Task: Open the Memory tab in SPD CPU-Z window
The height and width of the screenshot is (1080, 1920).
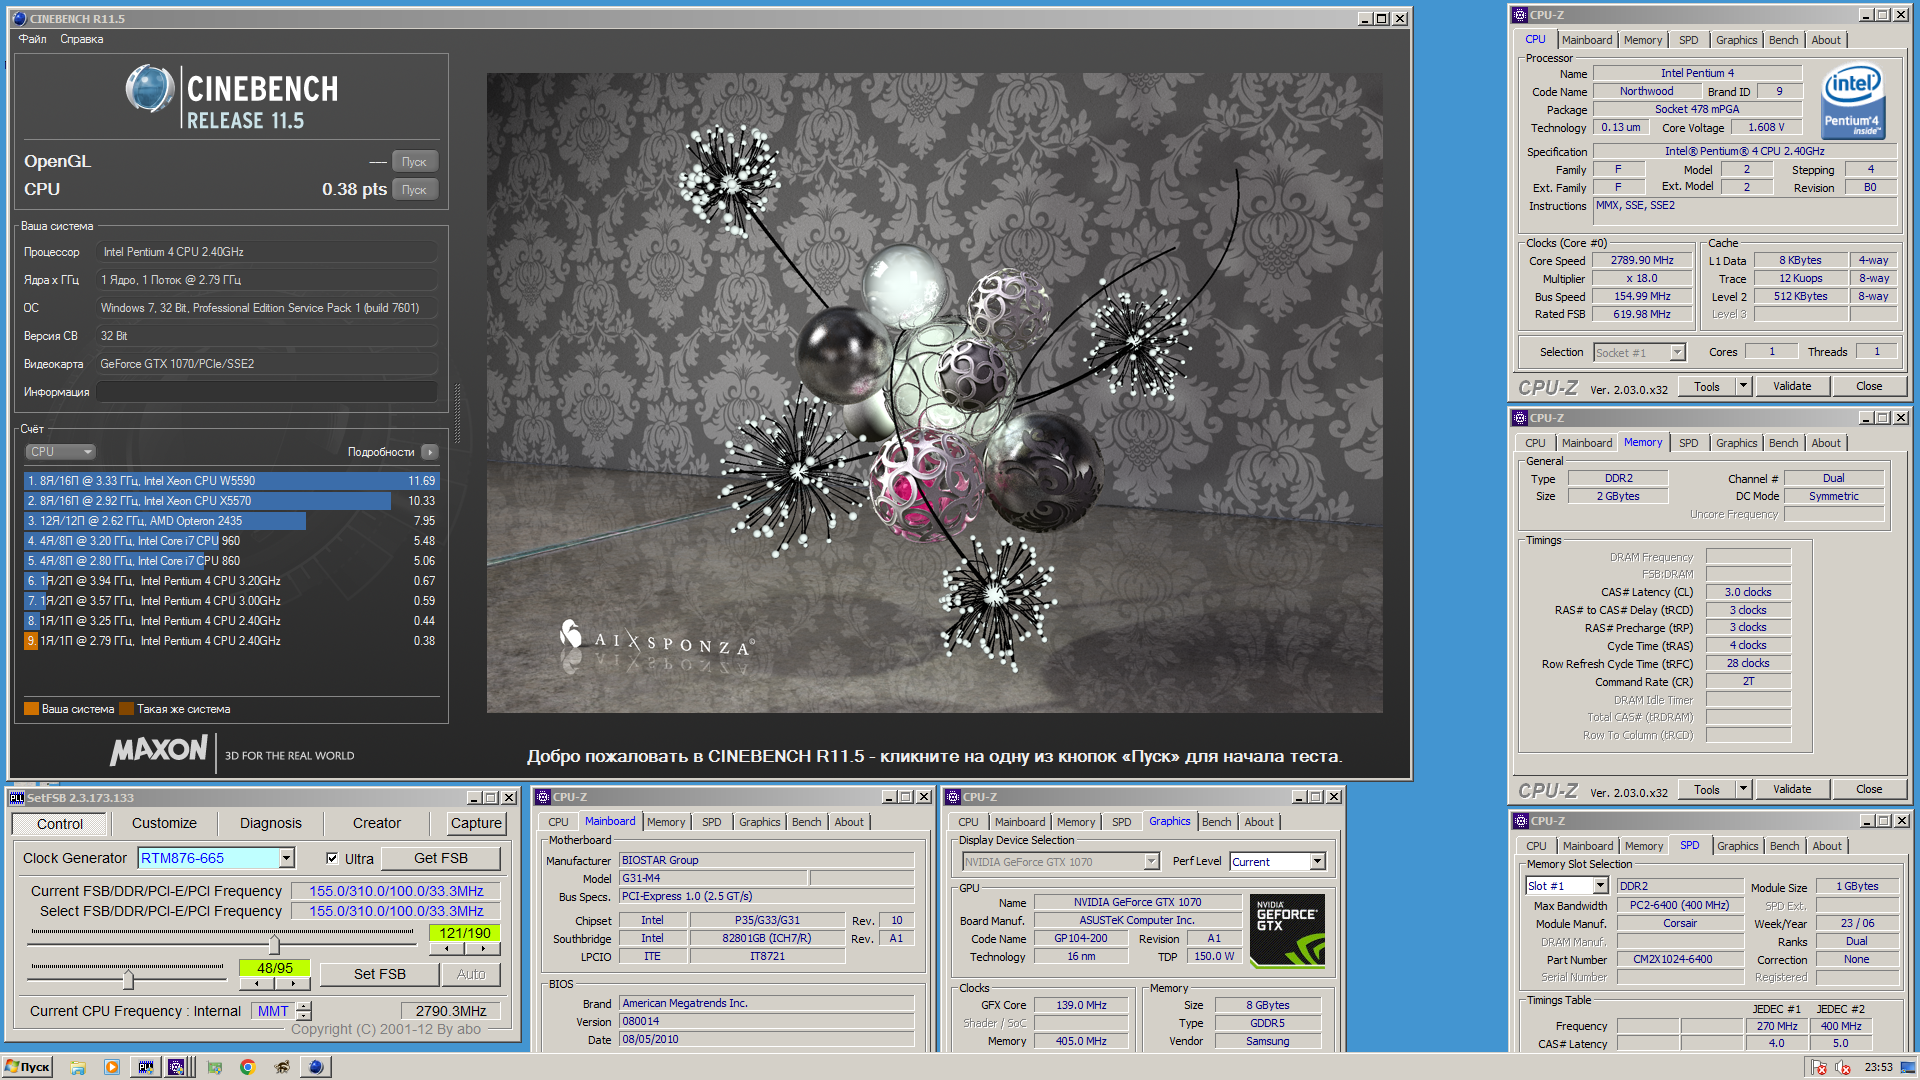Action: click(1643, 846)
